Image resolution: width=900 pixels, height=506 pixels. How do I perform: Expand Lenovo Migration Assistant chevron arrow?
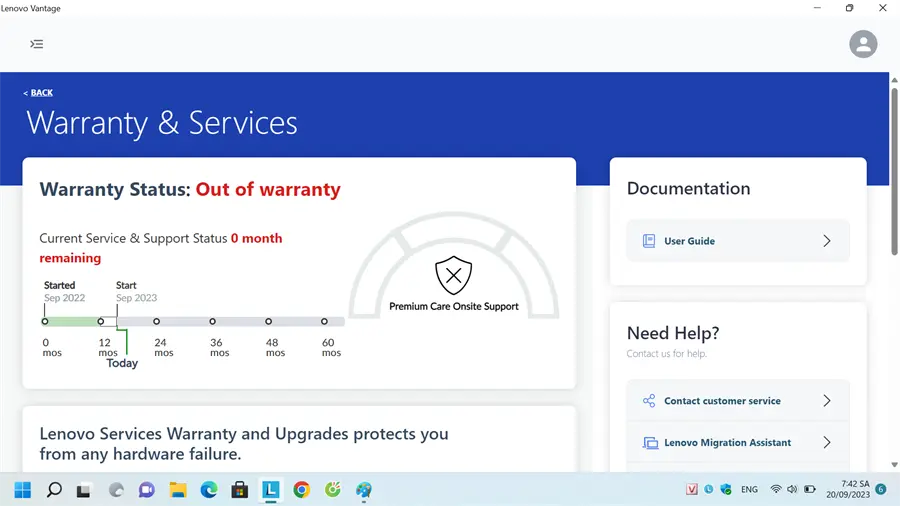(827, 442)
